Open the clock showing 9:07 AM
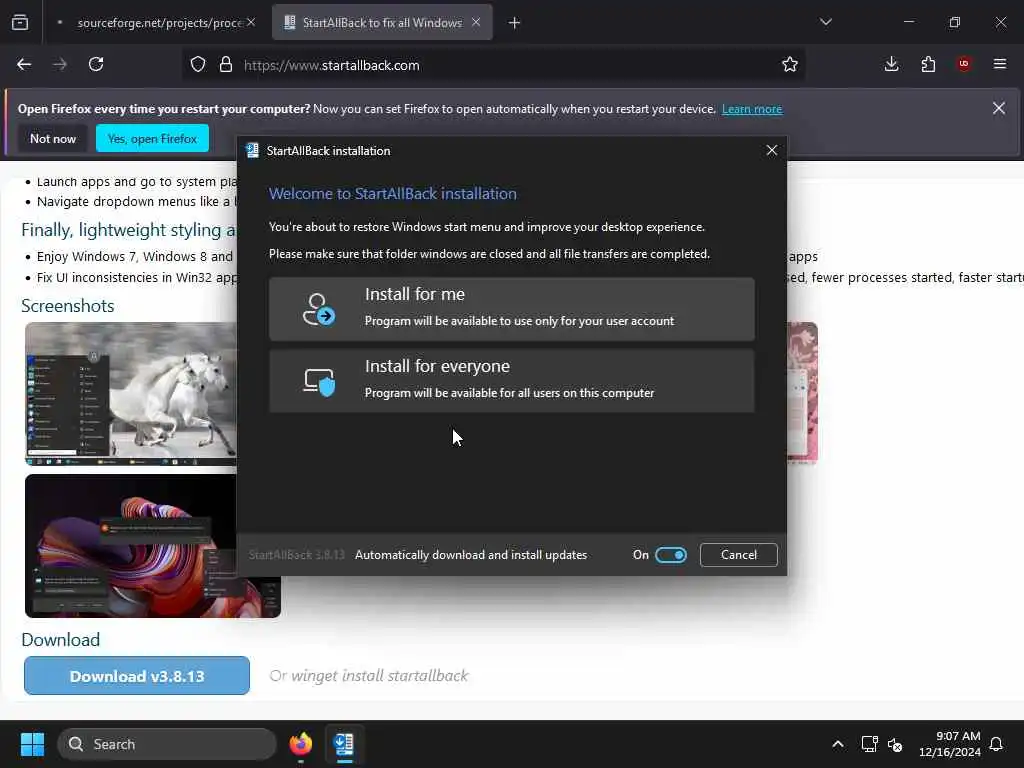 coord(949,744)
